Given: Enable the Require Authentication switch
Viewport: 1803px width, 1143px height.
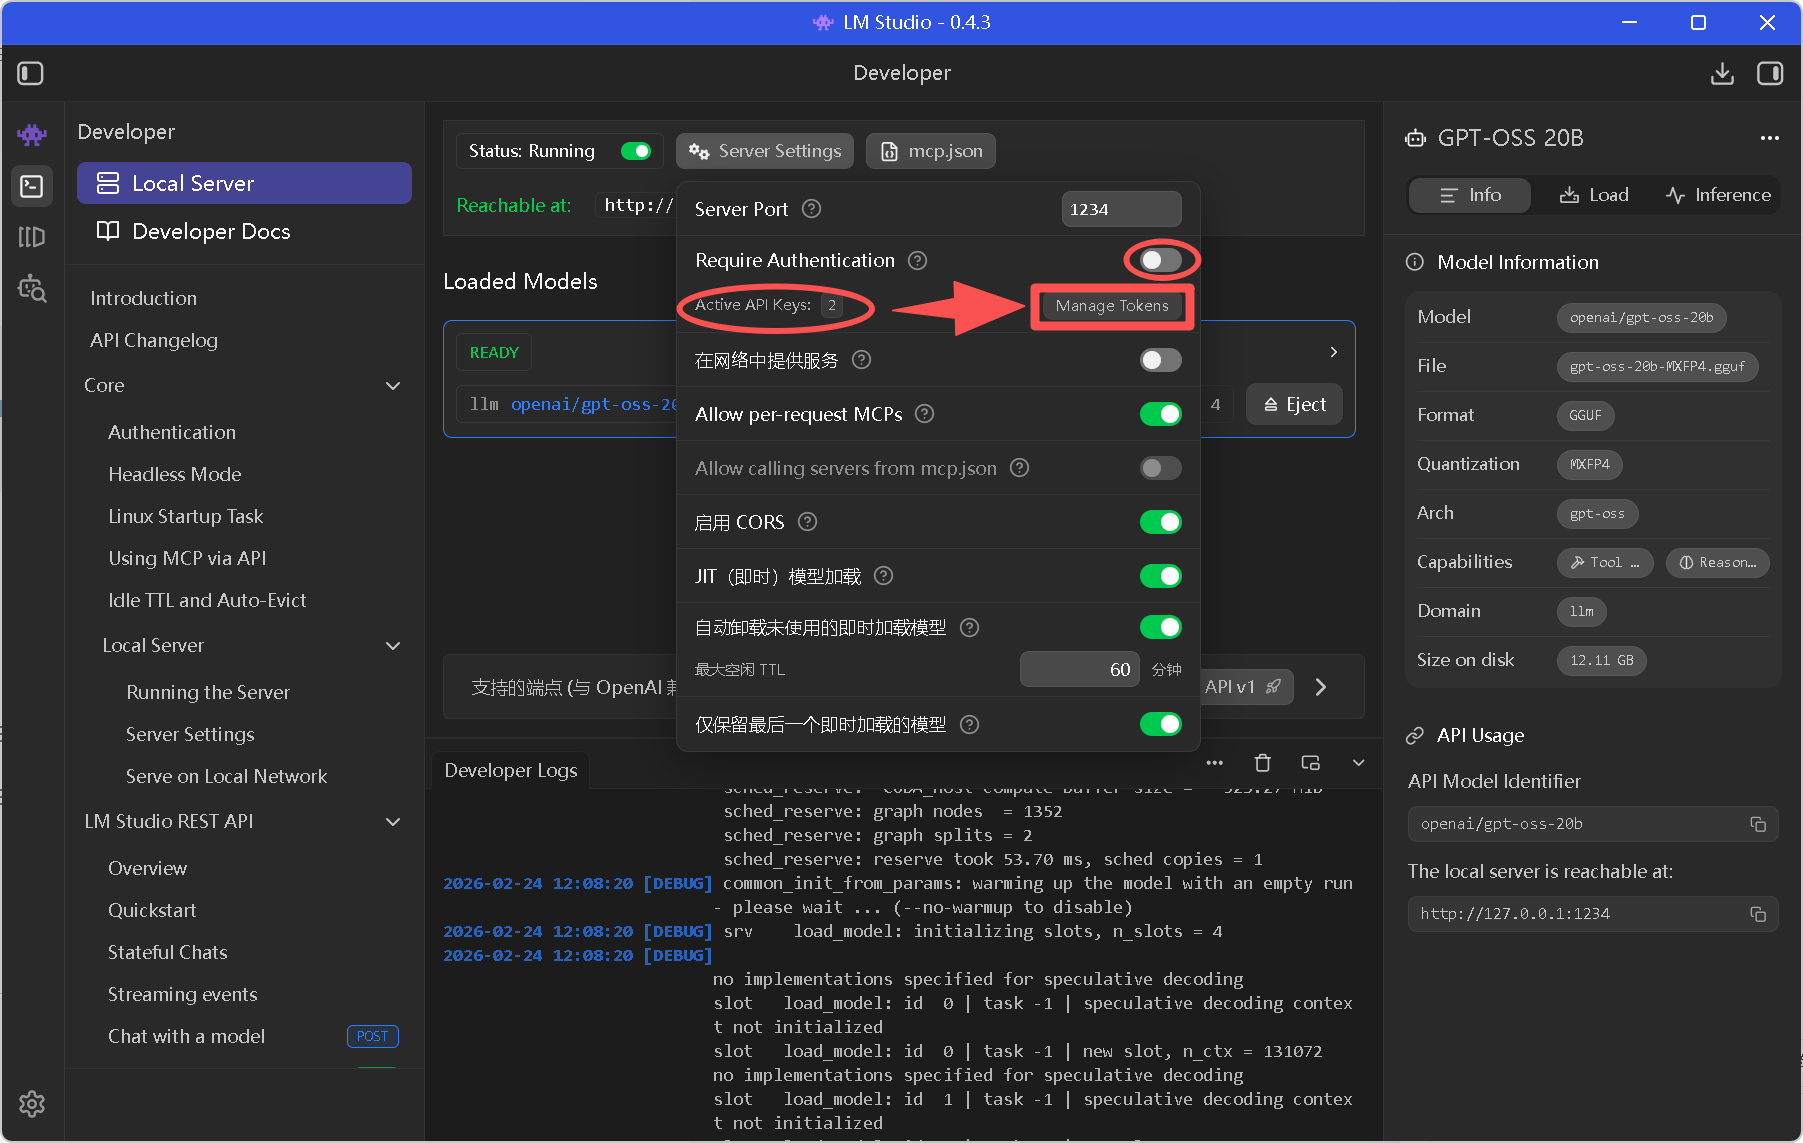Looking at the screenshot, I should pyautogui.click(x=1160, y=260).
